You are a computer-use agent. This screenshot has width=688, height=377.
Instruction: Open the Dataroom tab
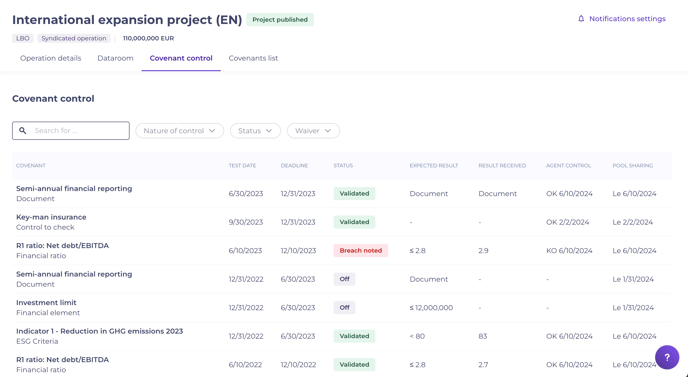point(115,58)
